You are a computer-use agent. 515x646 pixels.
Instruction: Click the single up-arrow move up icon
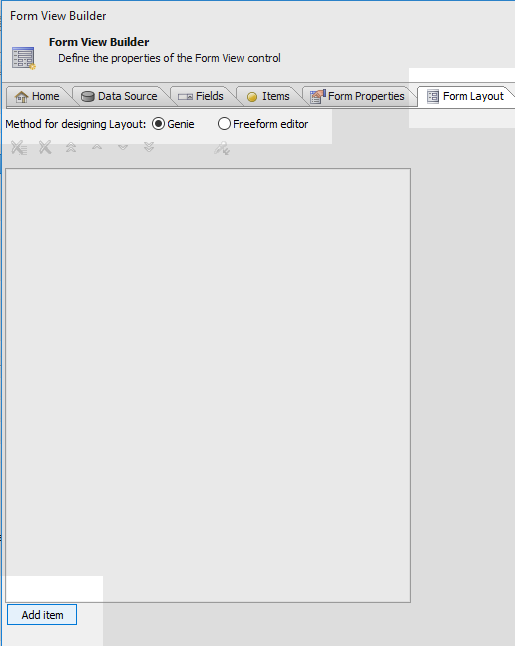pyautogui.click(x=97, y=147)
